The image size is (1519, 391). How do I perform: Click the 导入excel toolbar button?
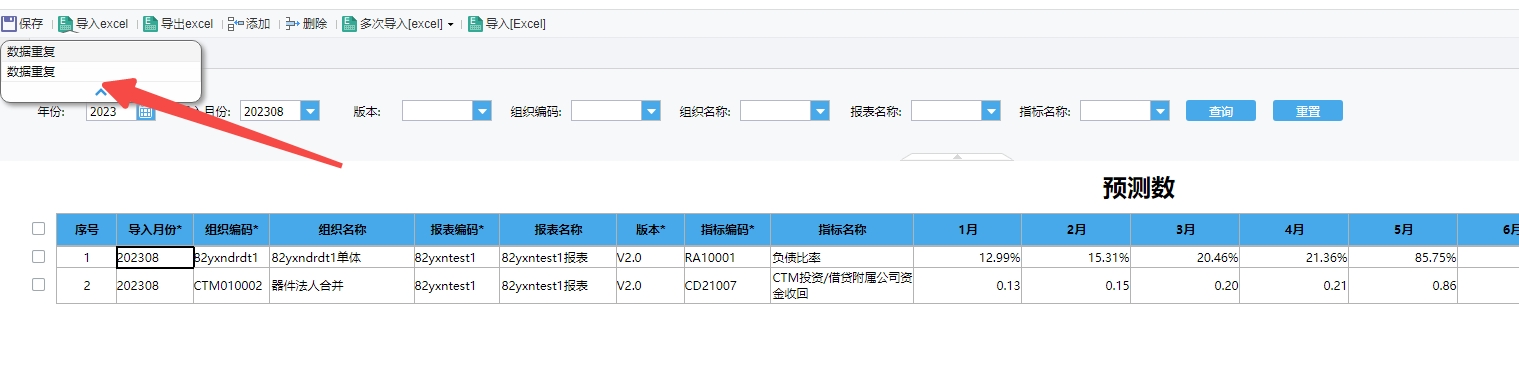(93, 23)
